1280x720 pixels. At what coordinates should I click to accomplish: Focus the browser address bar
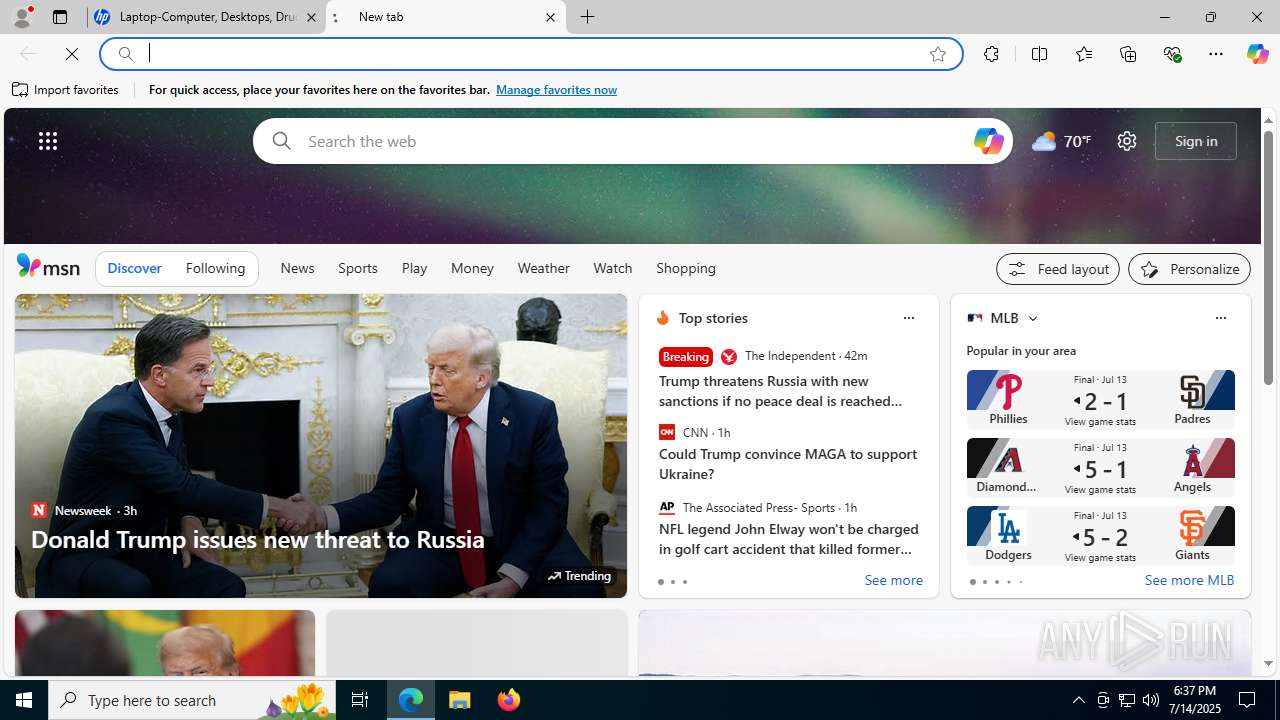[x=530, y=54]
